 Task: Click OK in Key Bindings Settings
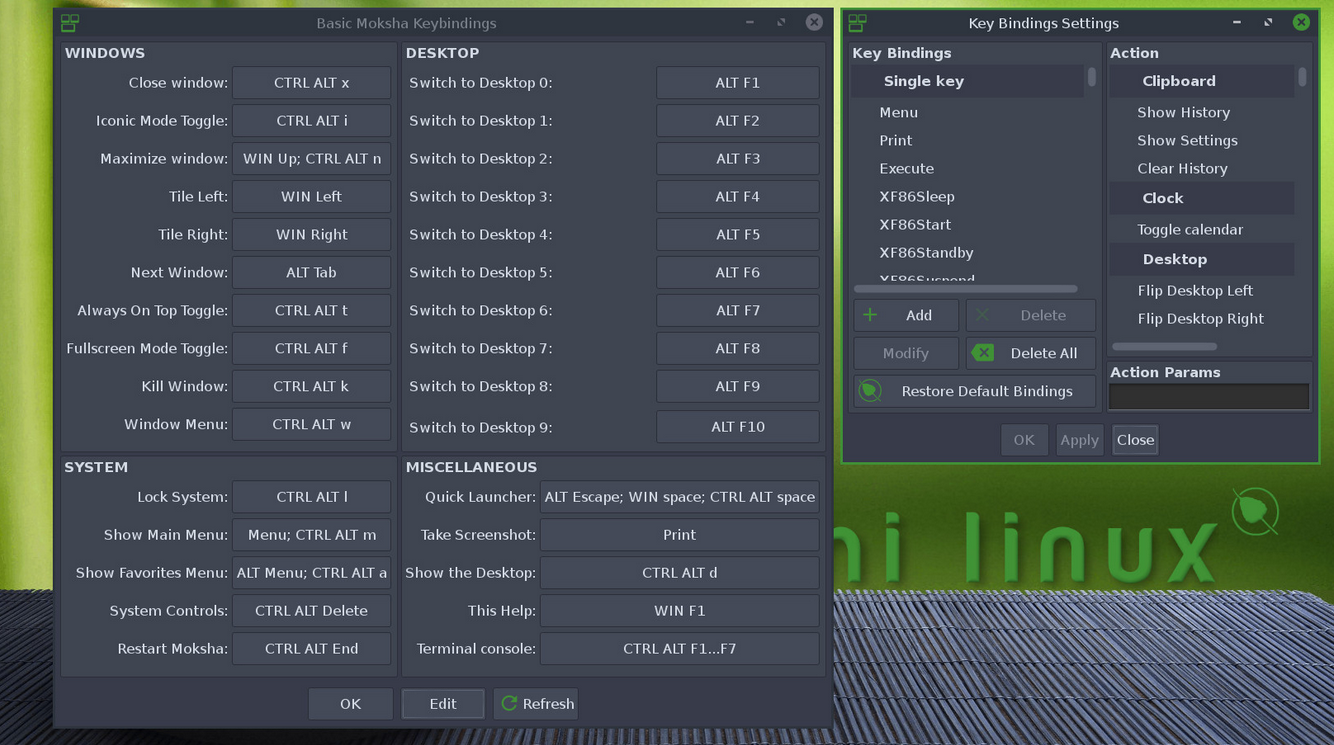click(x=1024, y=440)
